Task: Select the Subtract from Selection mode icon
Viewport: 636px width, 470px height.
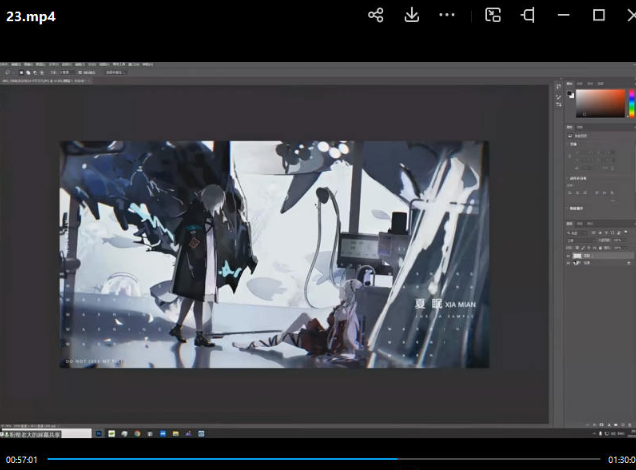Action: tap(35, 73)
